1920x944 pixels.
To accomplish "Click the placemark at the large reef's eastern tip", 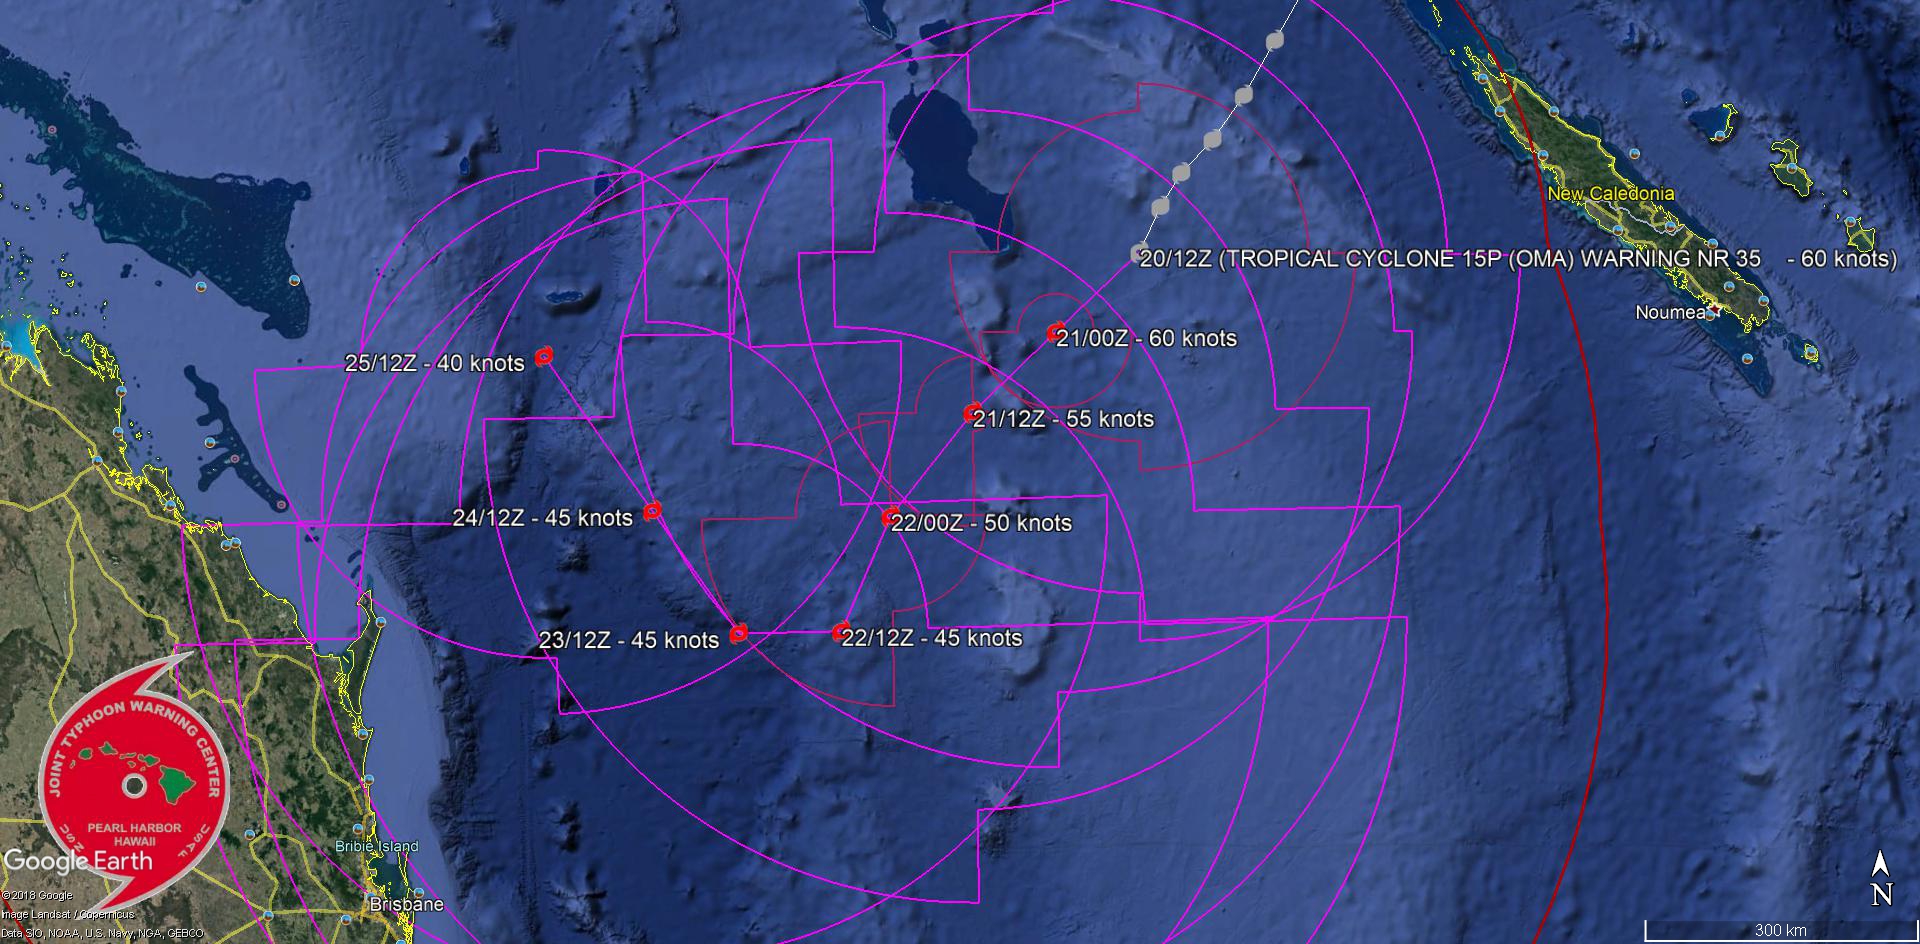I will (294, 281).
